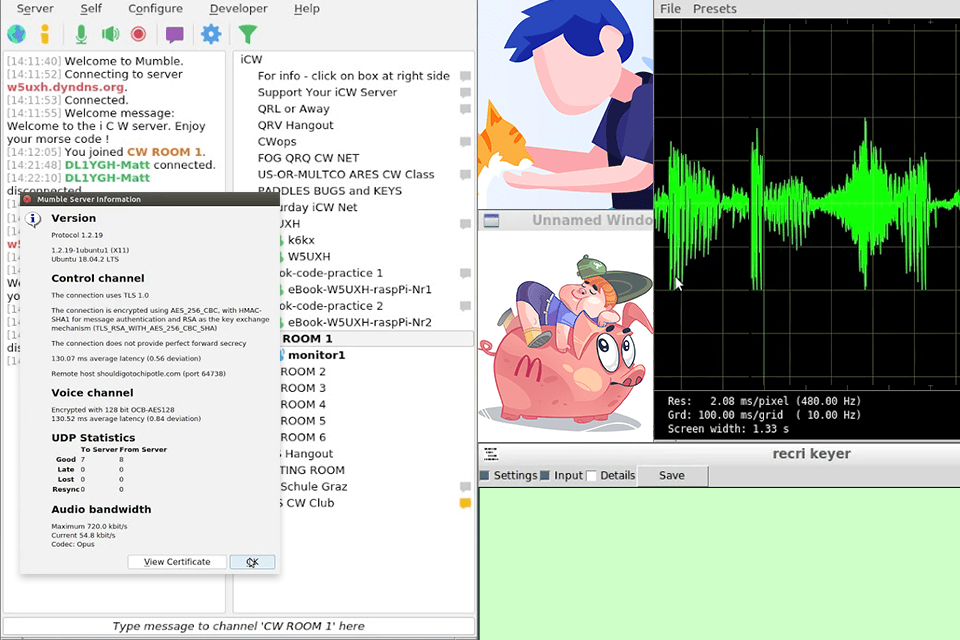Toggle the Settings checkbox in recri keyer

click(486, 475)
